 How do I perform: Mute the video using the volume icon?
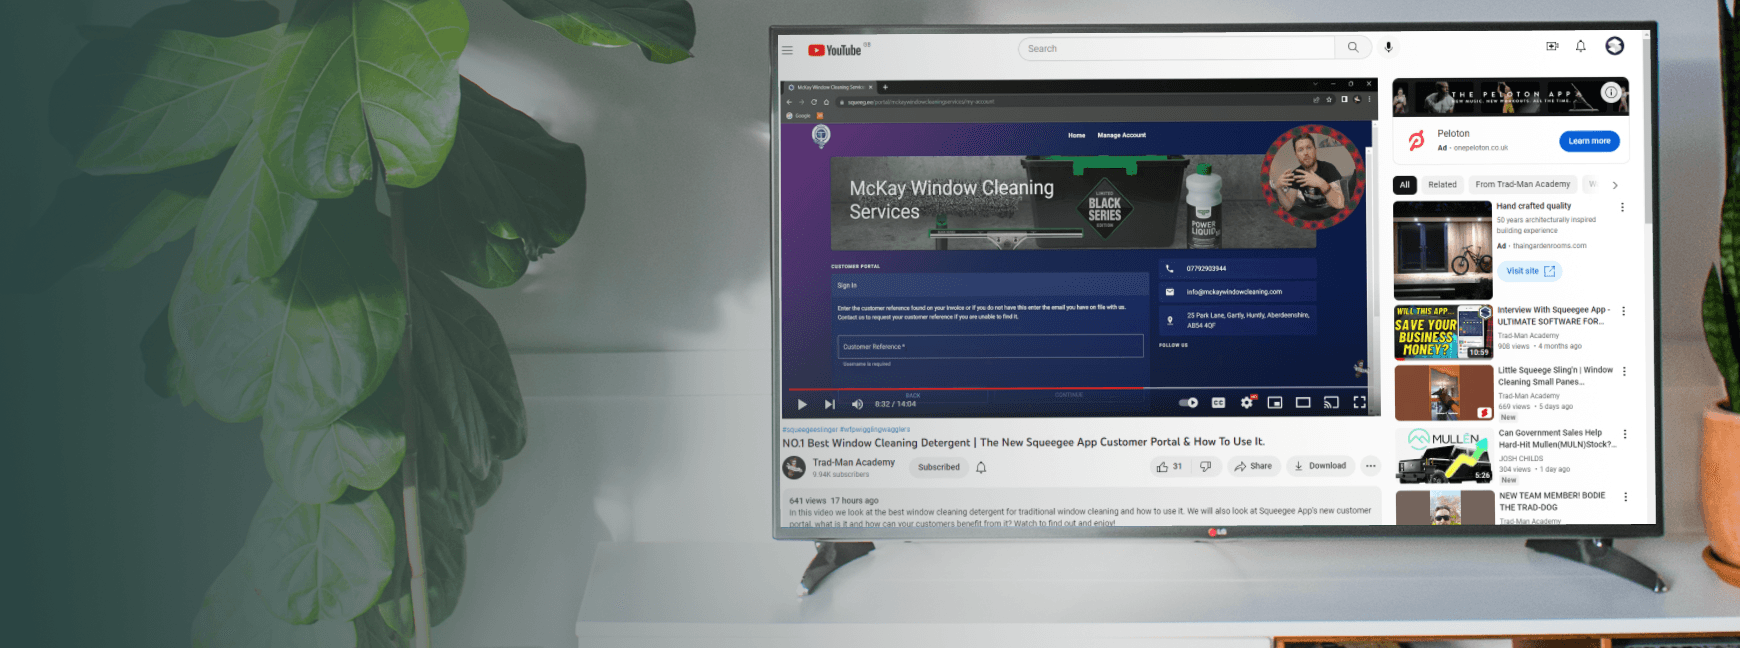(857, 404)
